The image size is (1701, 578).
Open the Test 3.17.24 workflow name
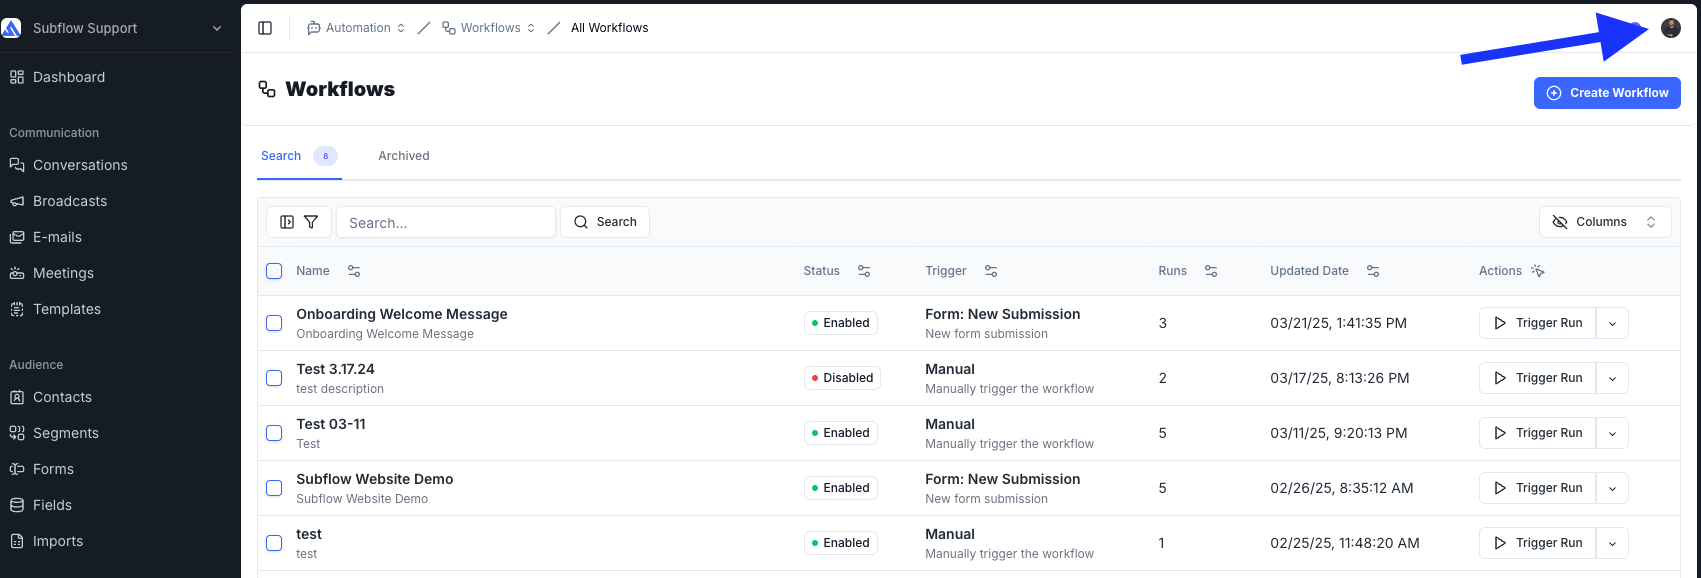[335, 369]
